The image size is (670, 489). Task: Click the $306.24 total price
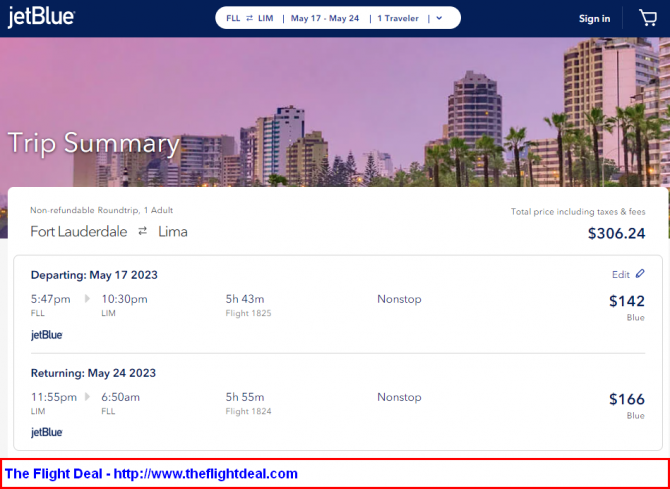(615, 233)
